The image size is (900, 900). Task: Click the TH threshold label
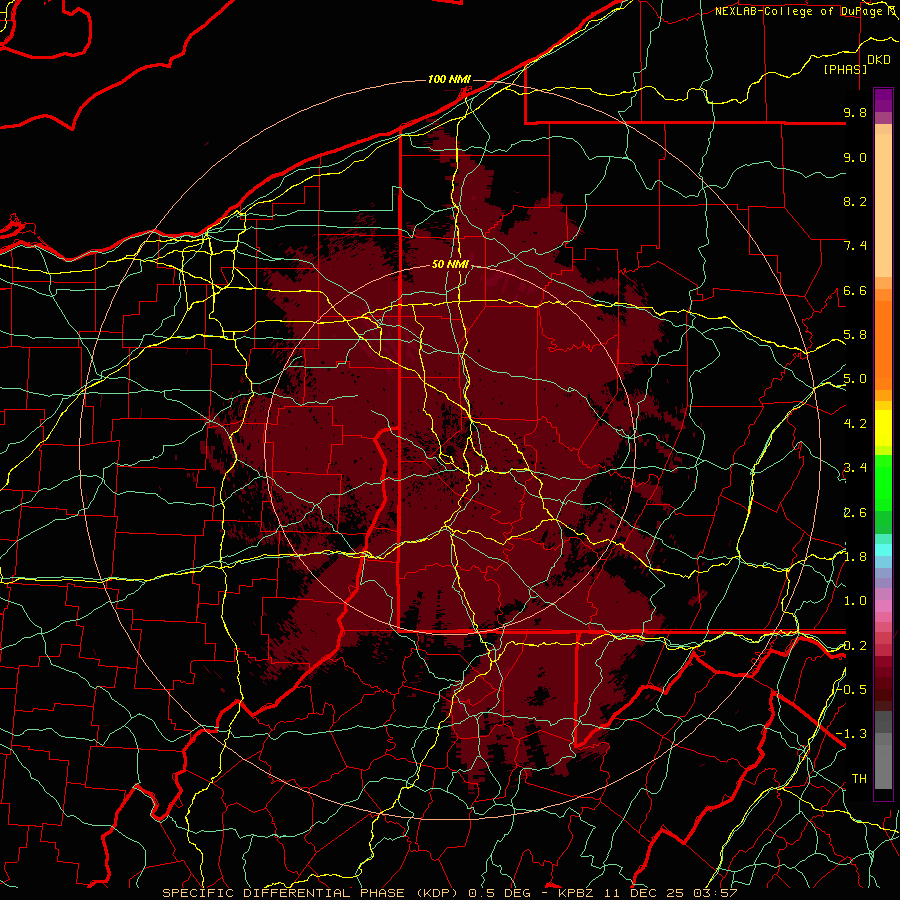(859, 778)
